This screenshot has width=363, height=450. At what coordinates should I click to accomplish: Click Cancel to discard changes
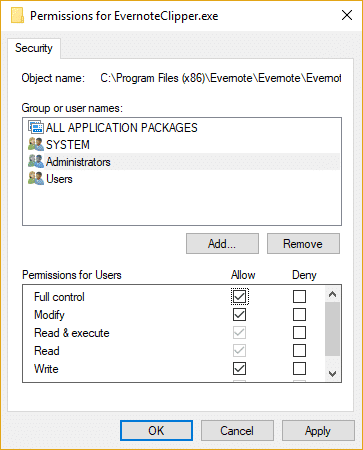pyautogui.click(x=237, y=431)
